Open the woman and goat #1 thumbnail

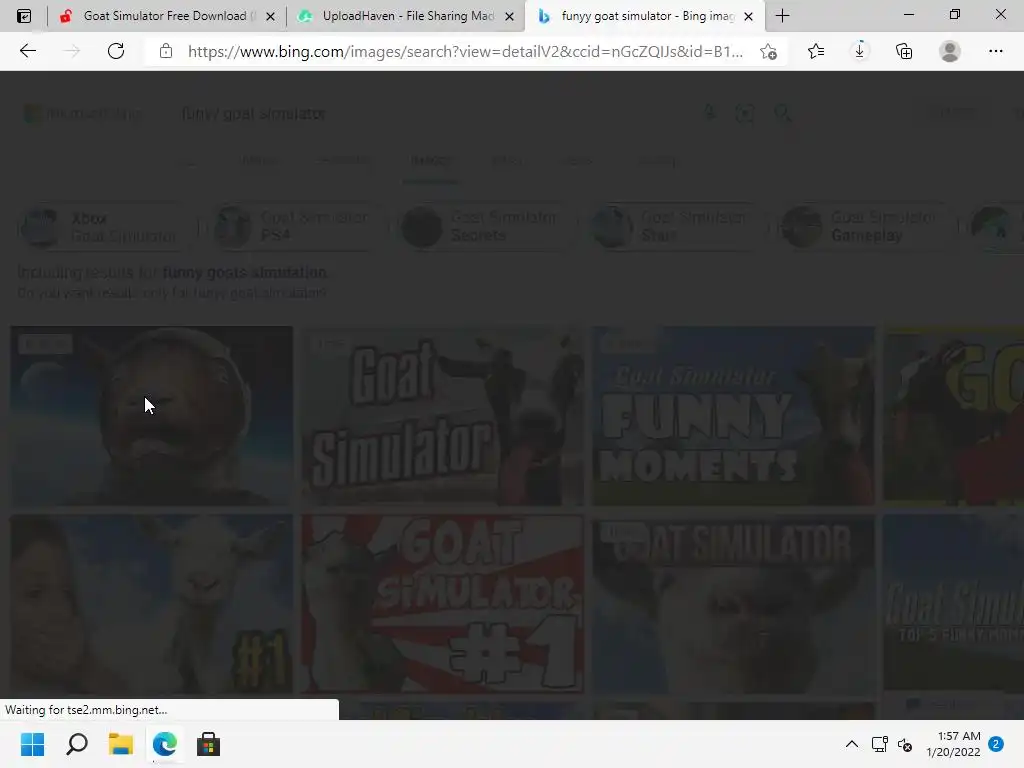[x=152, y=603]
